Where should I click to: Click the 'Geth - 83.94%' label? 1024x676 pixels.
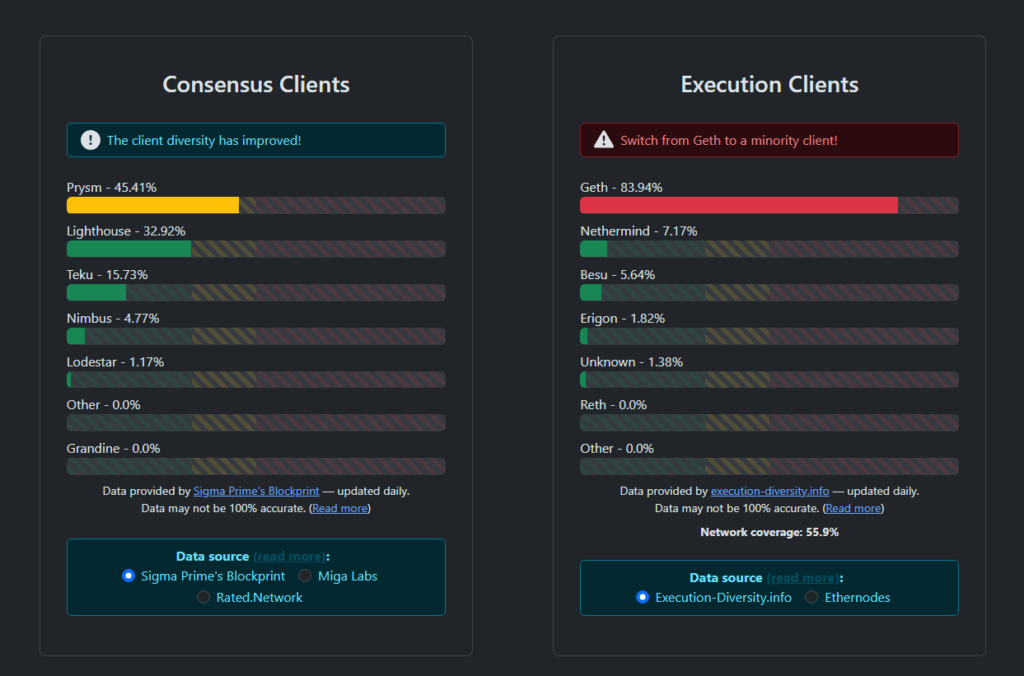(621, 187)
